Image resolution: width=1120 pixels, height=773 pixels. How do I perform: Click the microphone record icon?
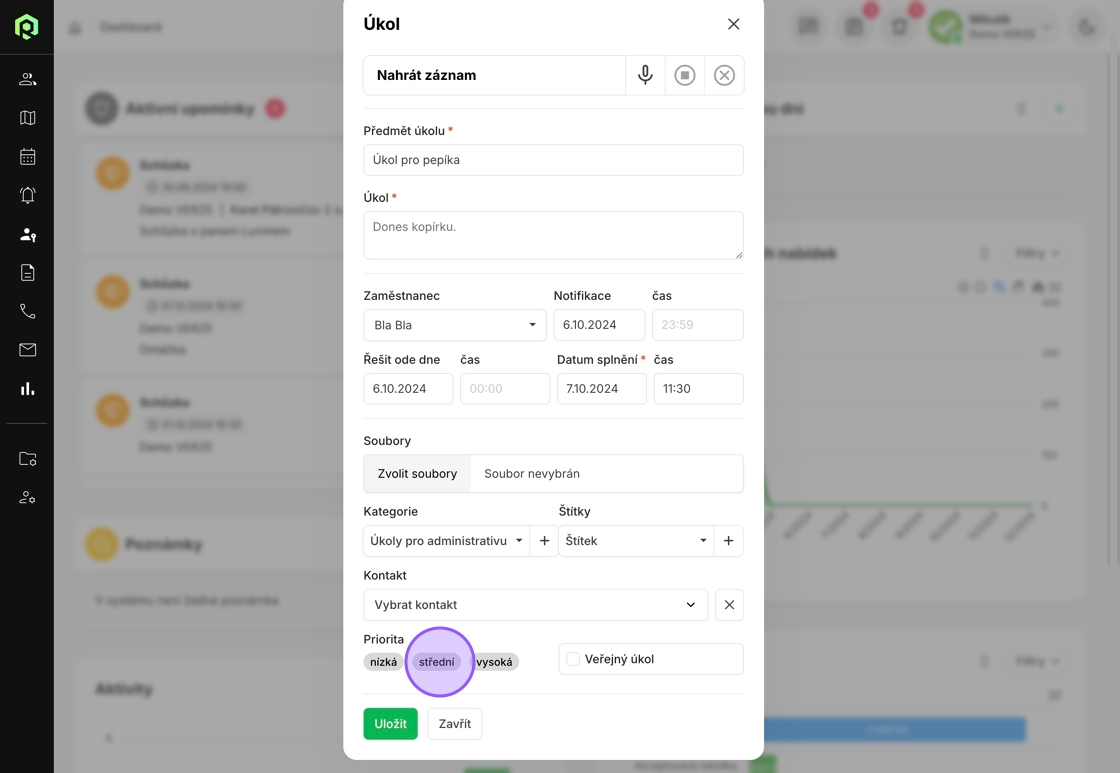tap(645, 75)
